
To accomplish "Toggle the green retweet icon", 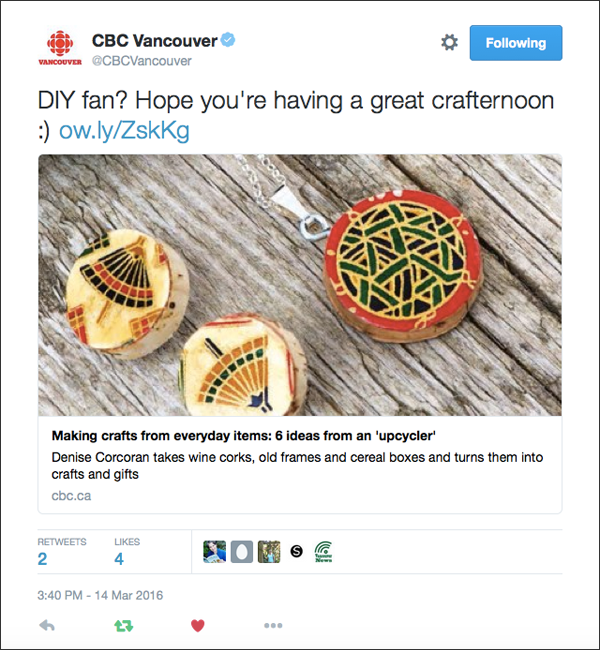I will [x=124, y=626].
